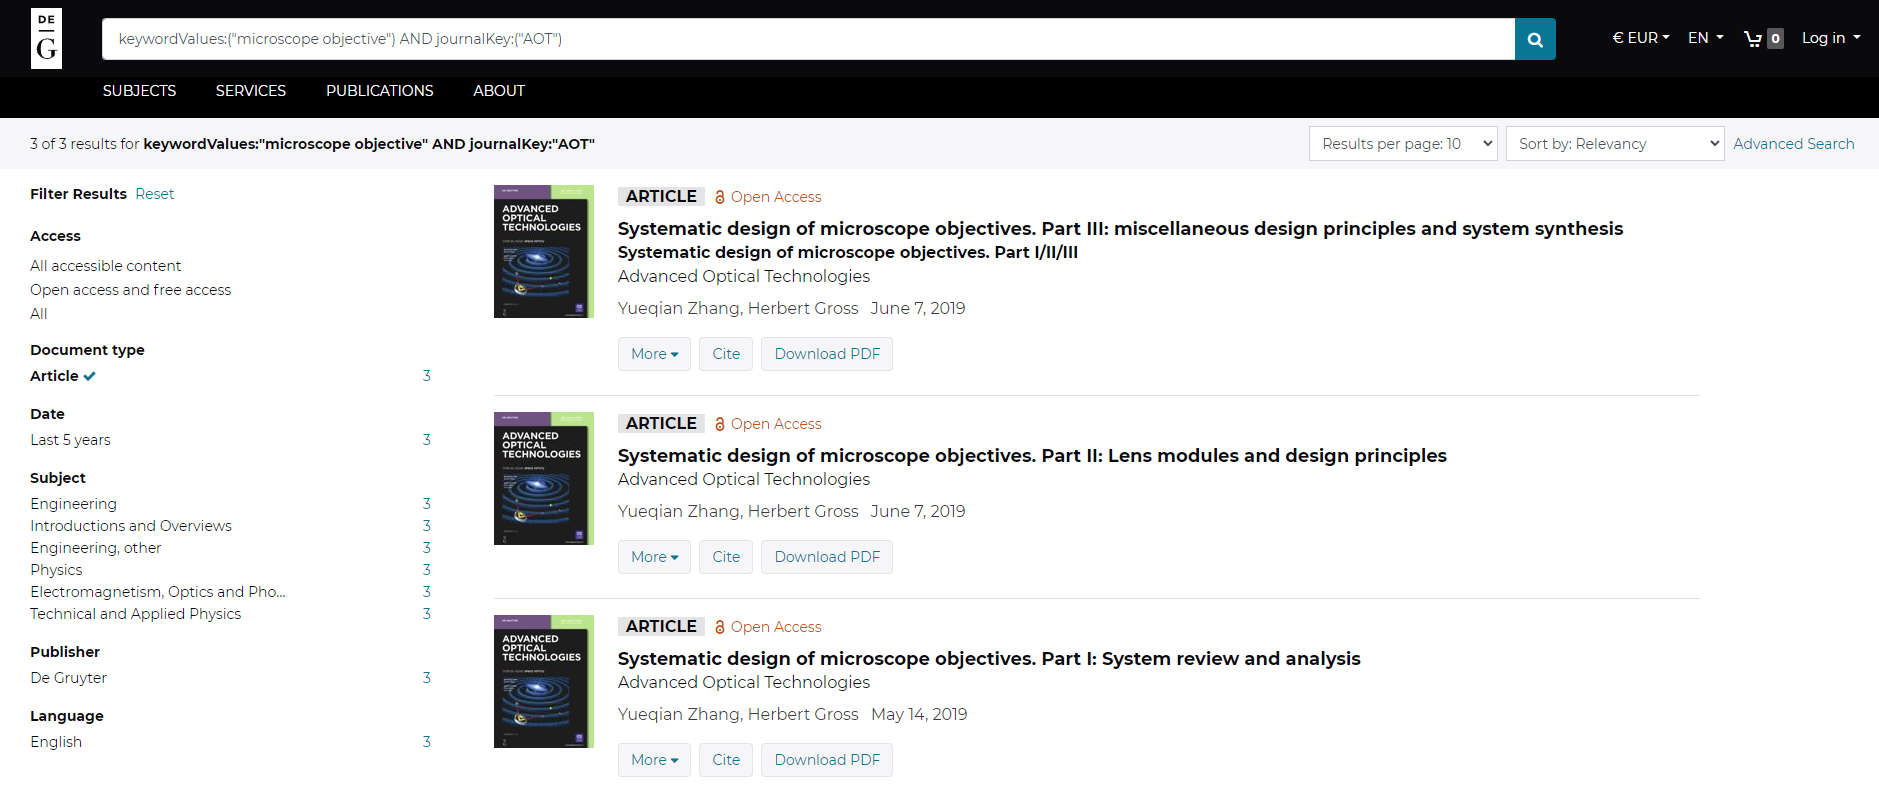Open the EN language dropdown
This screenshot has width=1879, height=787.
coord(1706,38)
